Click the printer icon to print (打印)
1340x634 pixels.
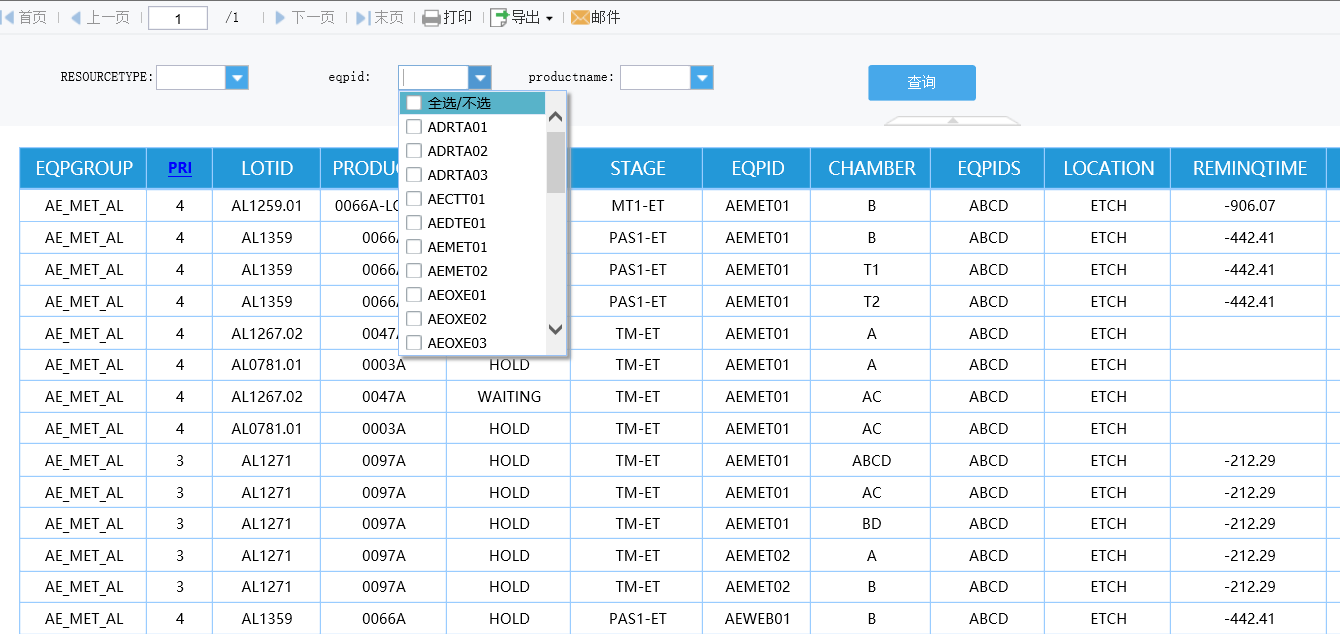click(x=431, y=18)
